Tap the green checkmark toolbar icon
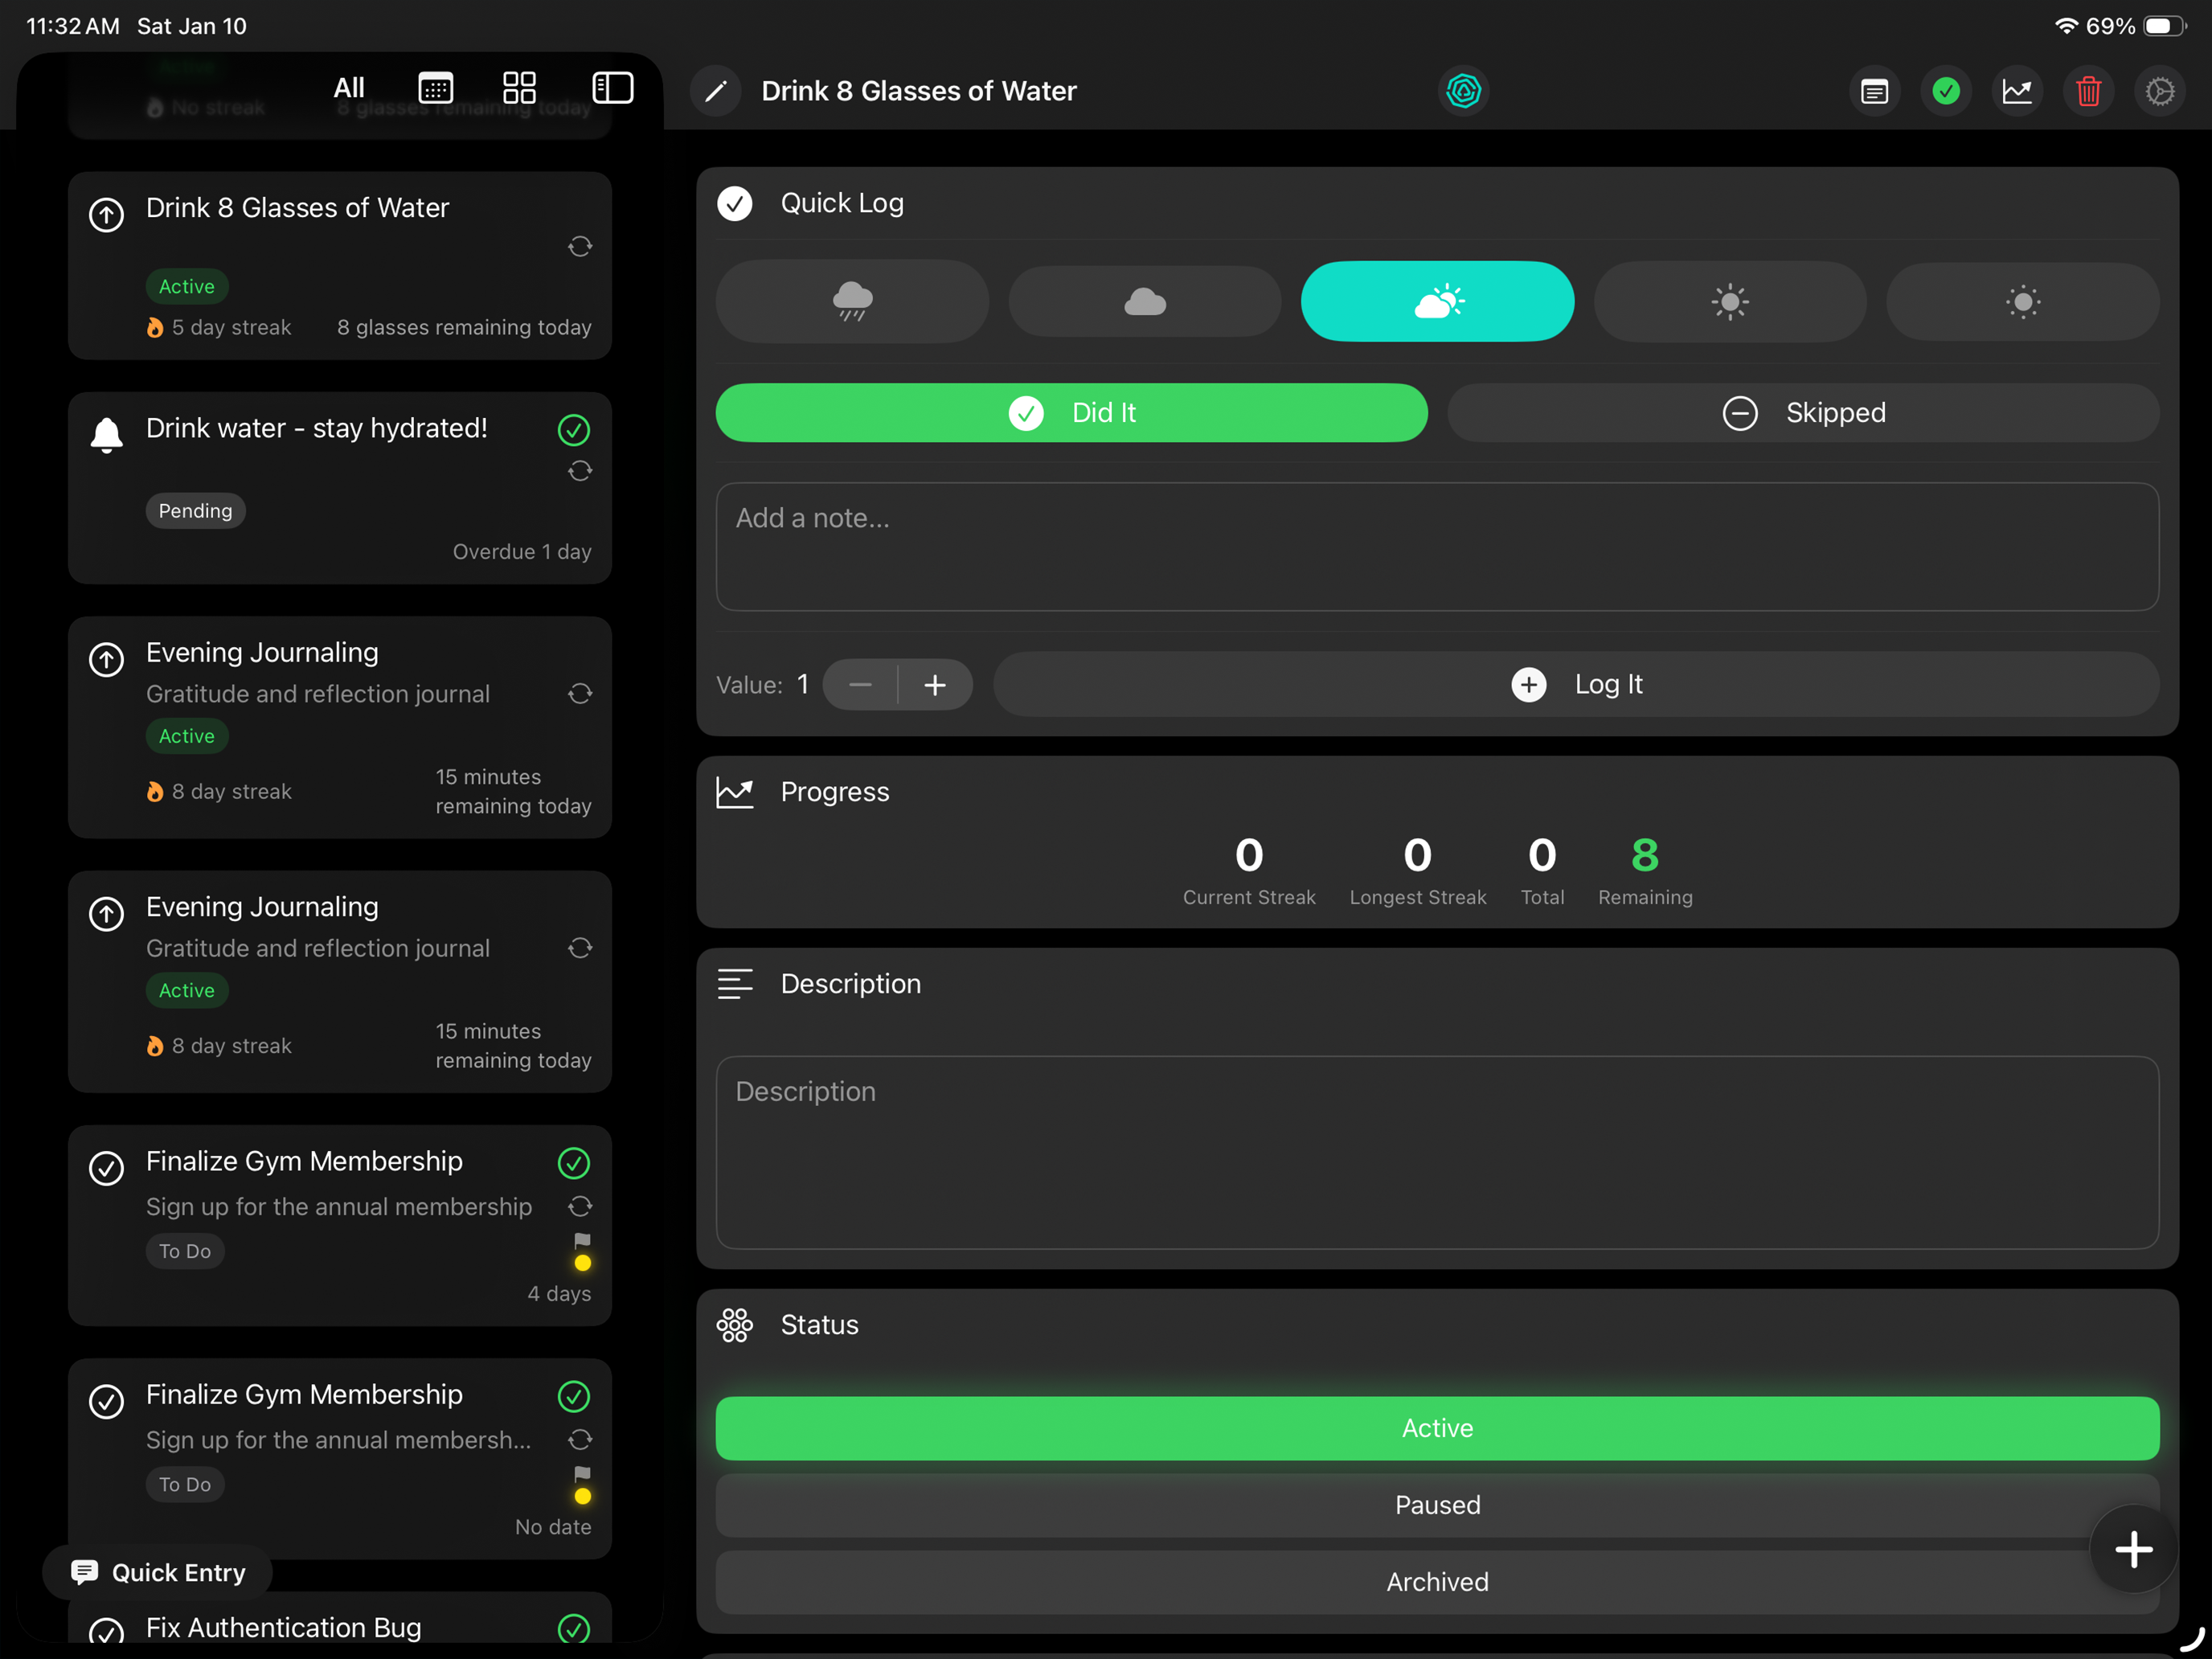The width and height of the screenshot is (2212, 1659). coord(1945,91)
